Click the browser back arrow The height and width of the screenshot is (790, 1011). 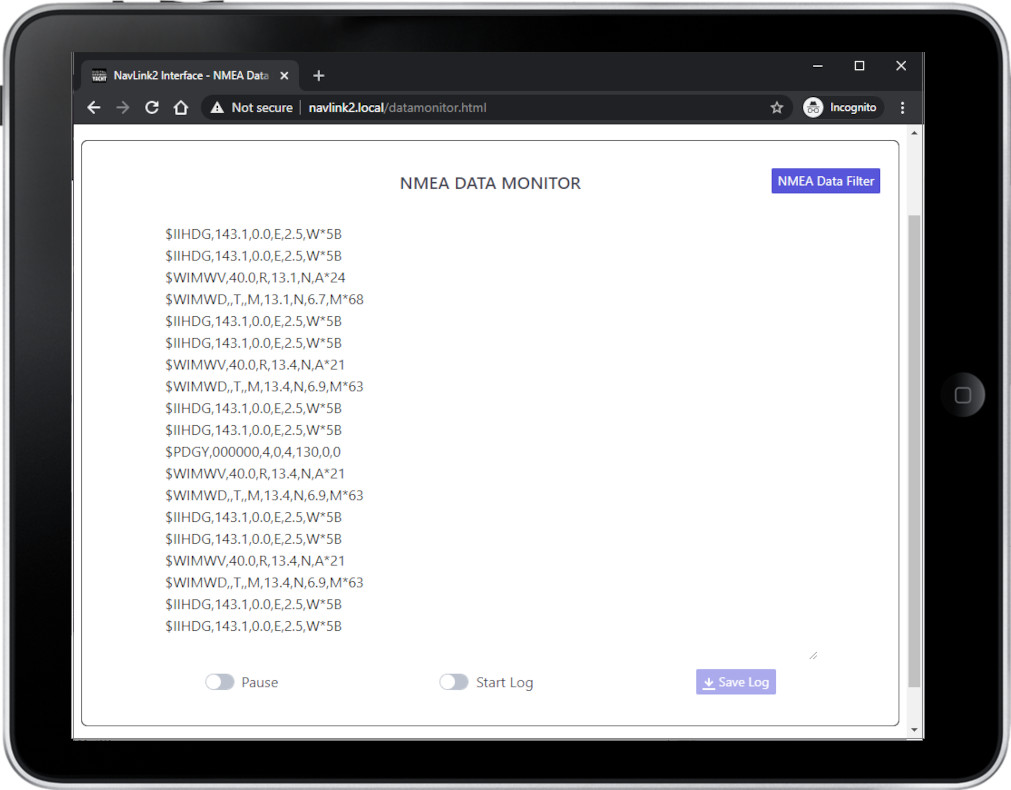point(94,108)
